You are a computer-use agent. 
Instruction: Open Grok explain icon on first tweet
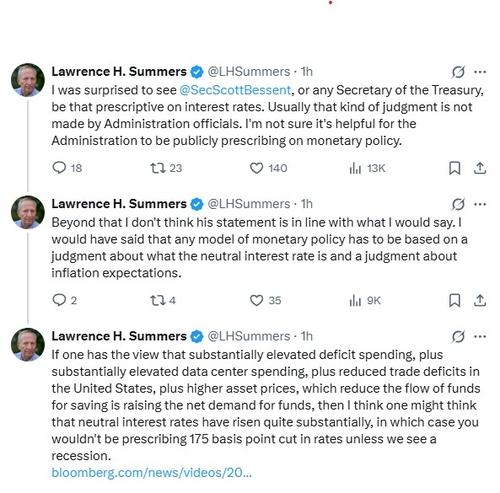(x=458, y=72)
